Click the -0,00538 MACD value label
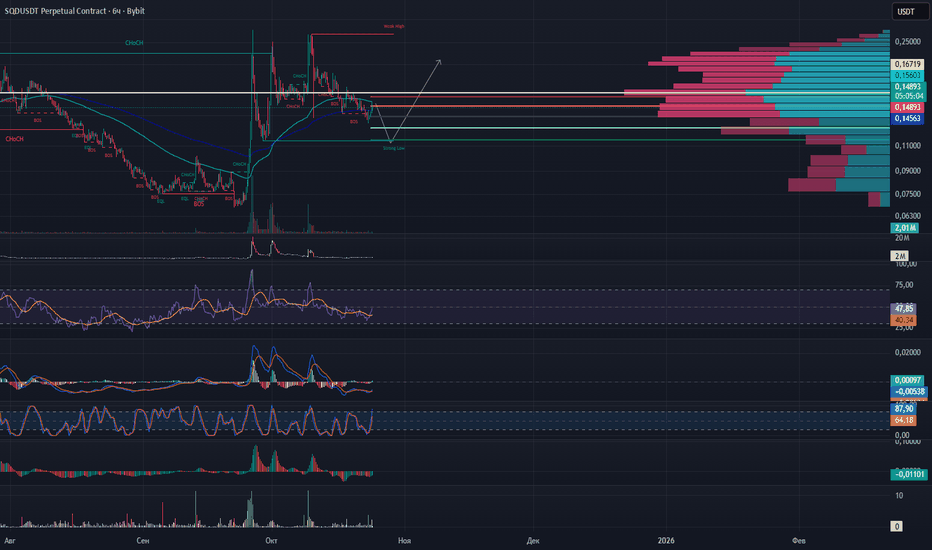This screenshot has height=550, width=932. click(909, 392)
